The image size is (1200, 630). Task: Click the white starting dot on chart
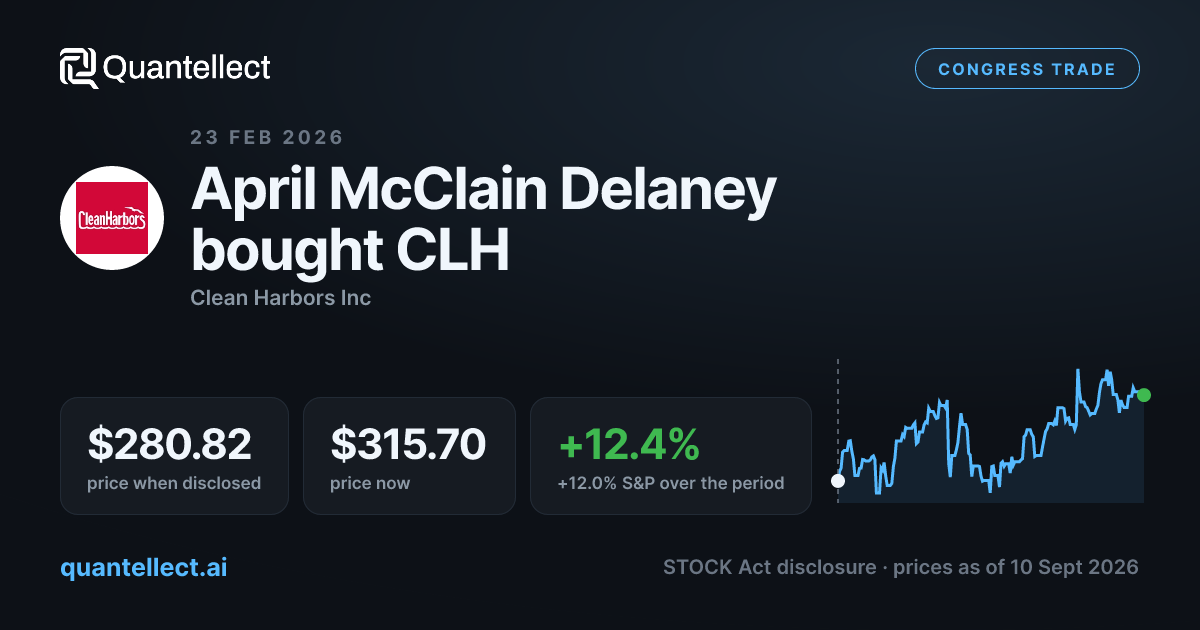coord(838,481)
